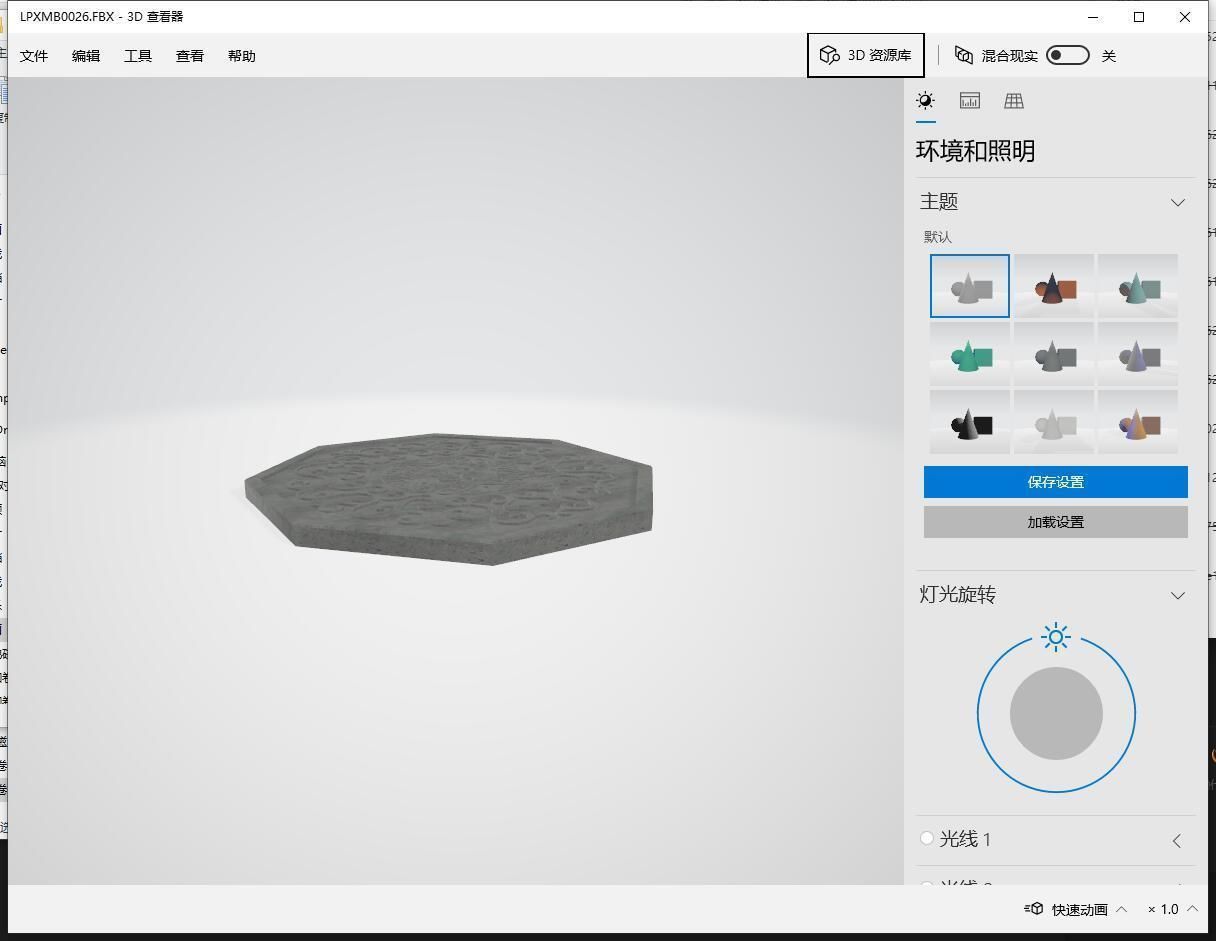Viewport: 1216px width, 941px height.
Task: Click the 加载设置 button
Action: click(x=1056, y=522)
